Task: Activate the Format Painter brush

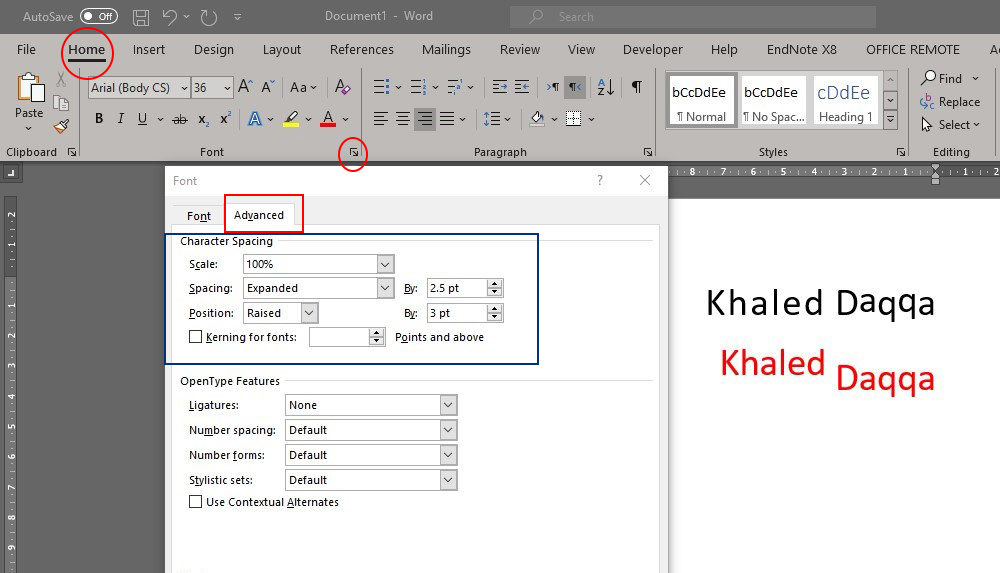Action: click(x=61, y=126)
